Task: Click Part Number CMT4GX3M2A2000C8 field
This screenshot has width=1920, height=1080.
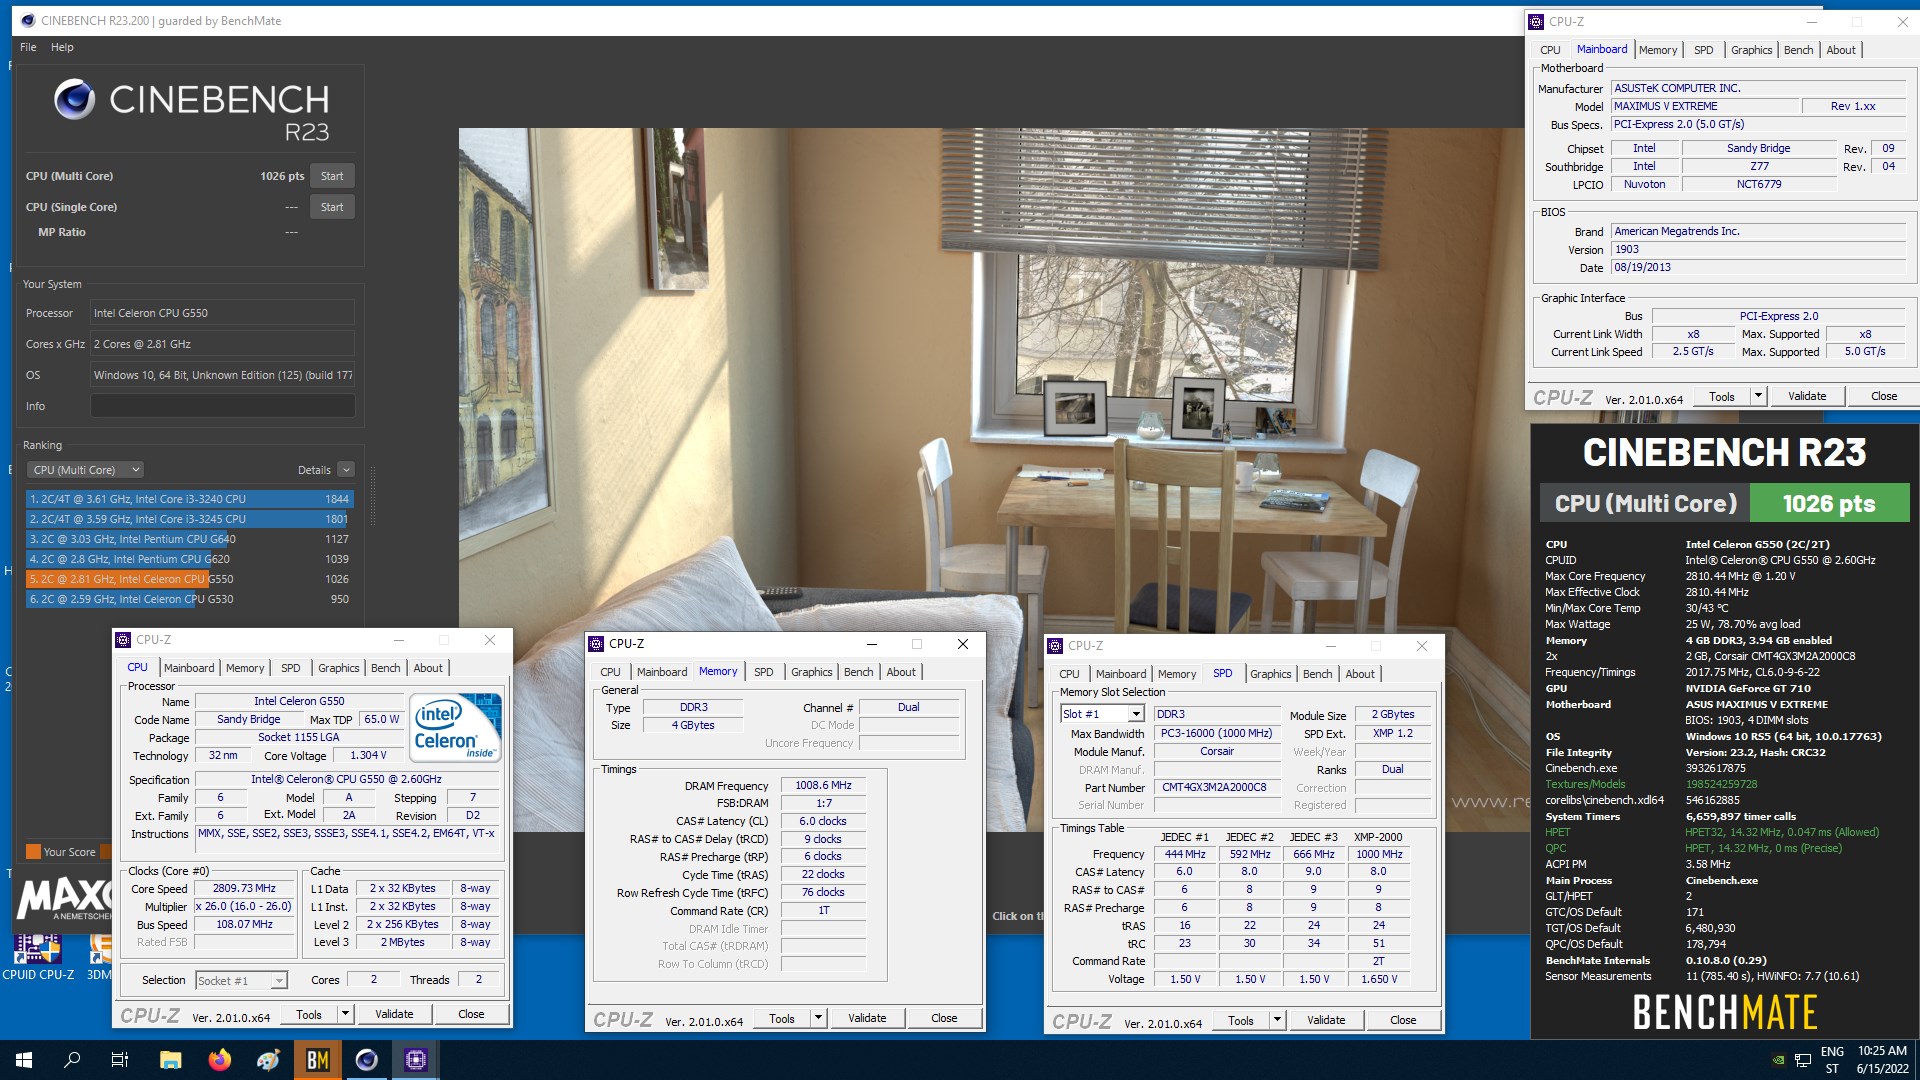Action: 1217,788
